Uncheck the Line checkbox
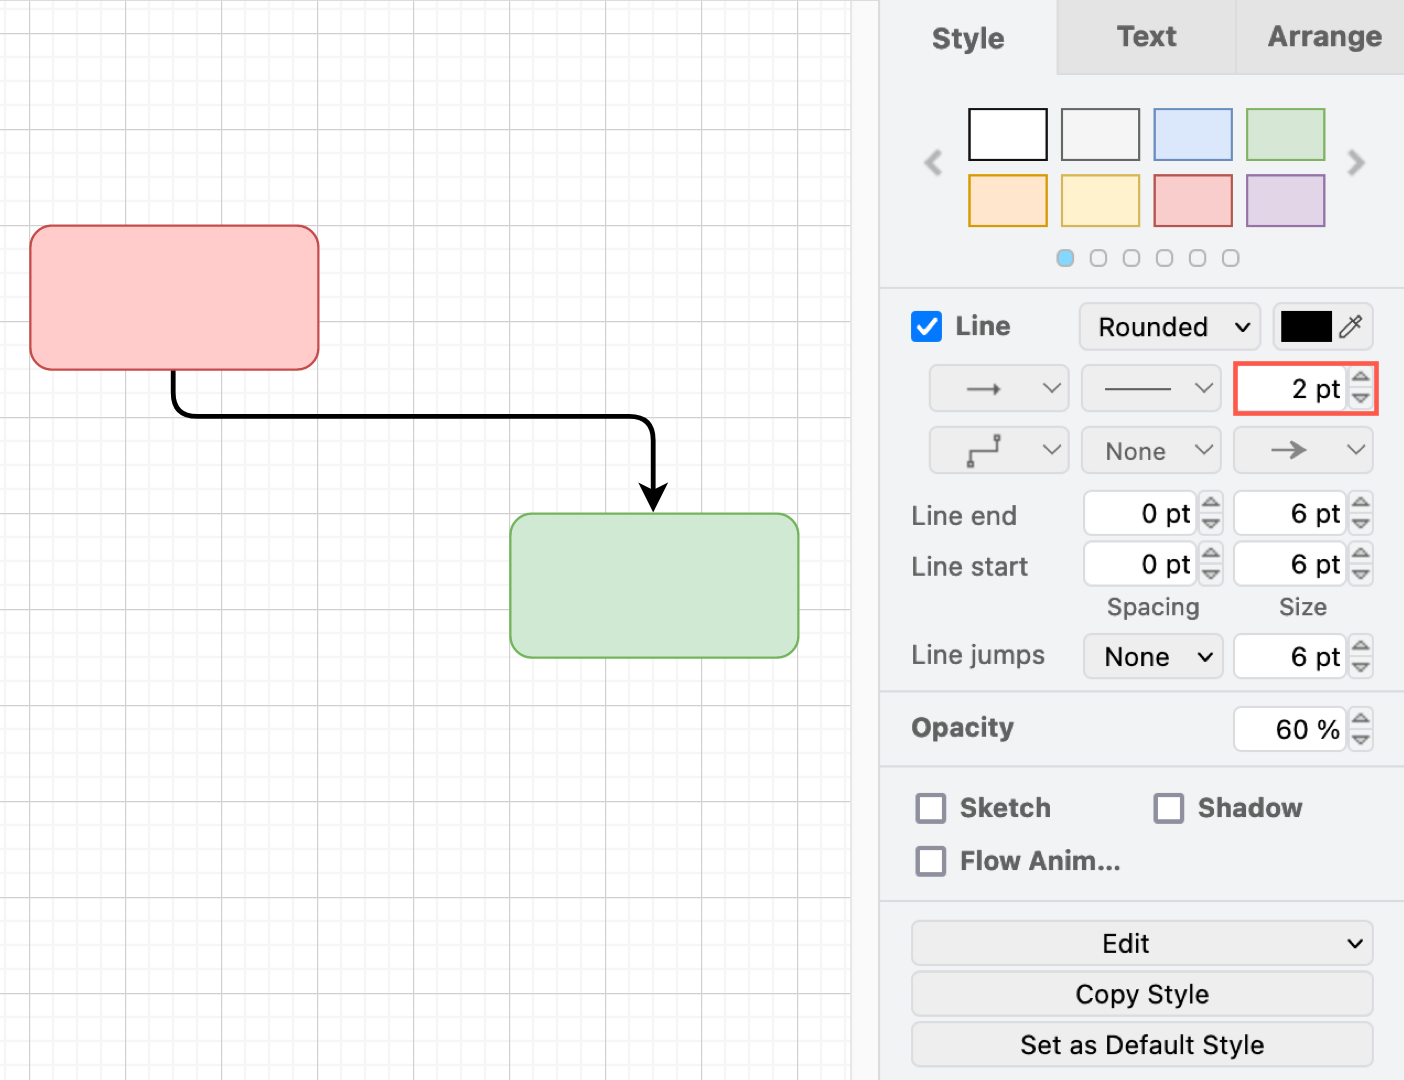This screenshot has width=1404, height=1080. tap(926, 326)
